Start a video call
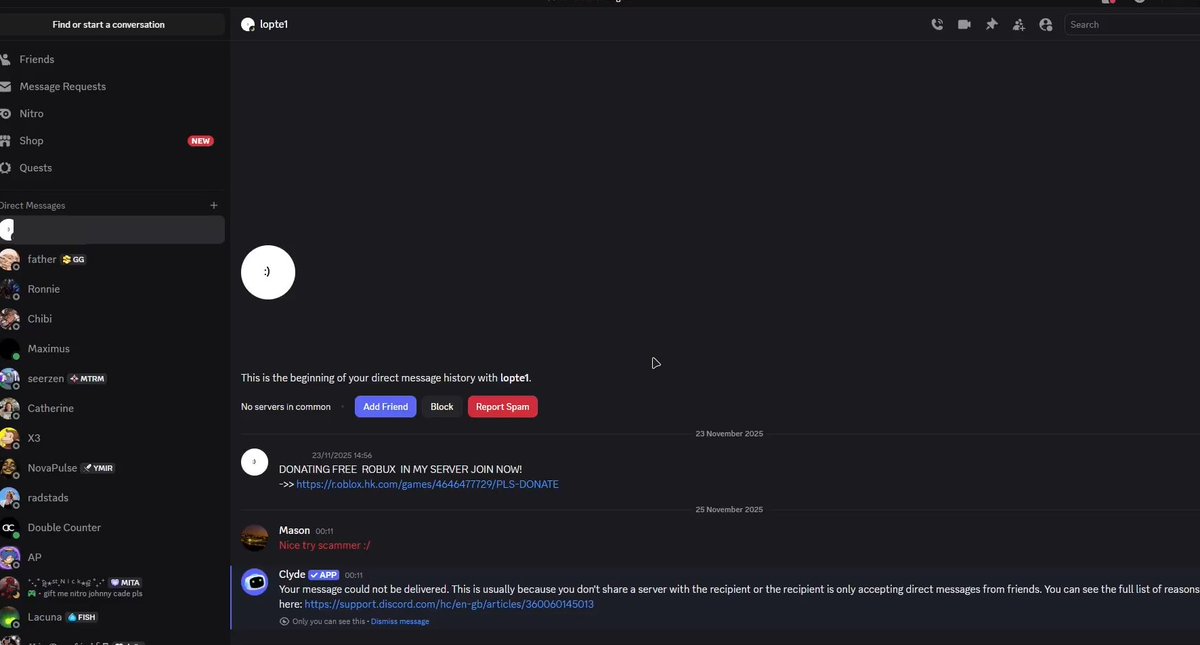 pyautogui.click(x=964, y=24)
